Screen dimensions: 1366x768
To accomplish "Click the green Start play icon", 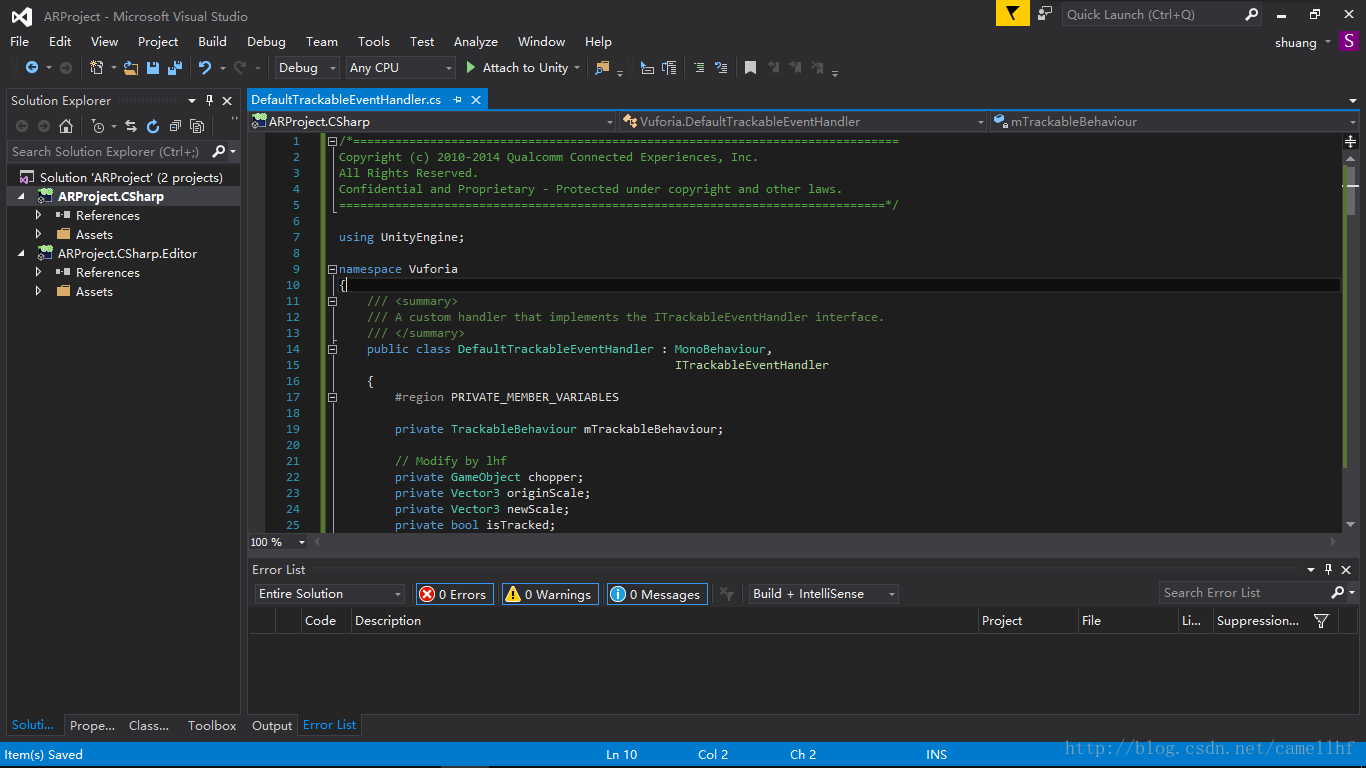I will pyautogui.click(x=471, y=68).
